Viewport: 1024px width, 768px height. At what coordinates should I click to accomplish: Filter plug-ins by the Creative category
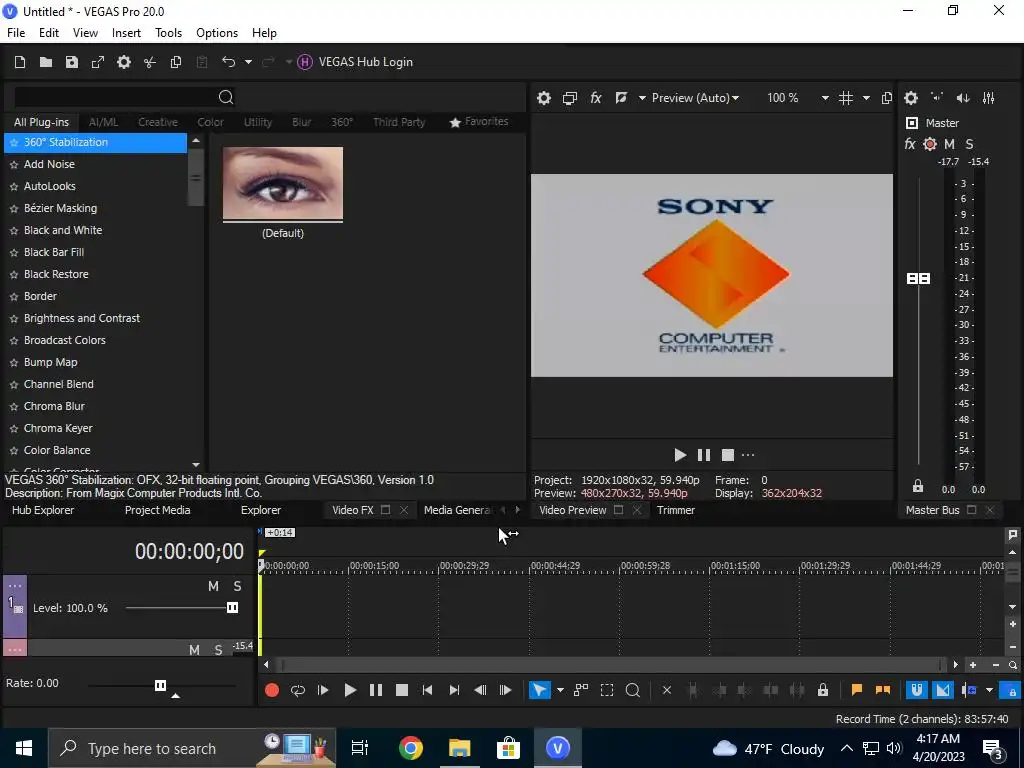(x=157, y=122)
